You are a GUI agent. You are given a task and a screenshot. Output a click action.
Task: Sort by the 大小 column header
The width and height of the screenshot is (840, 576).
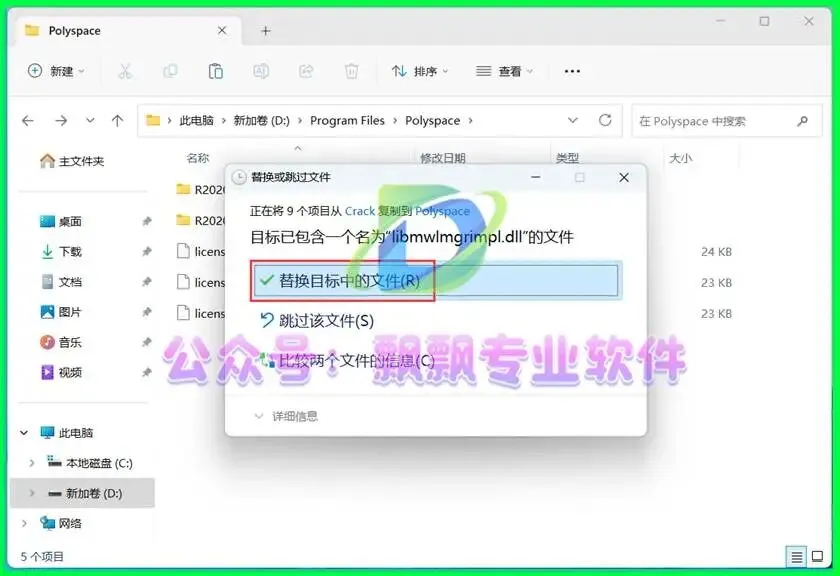681,158
